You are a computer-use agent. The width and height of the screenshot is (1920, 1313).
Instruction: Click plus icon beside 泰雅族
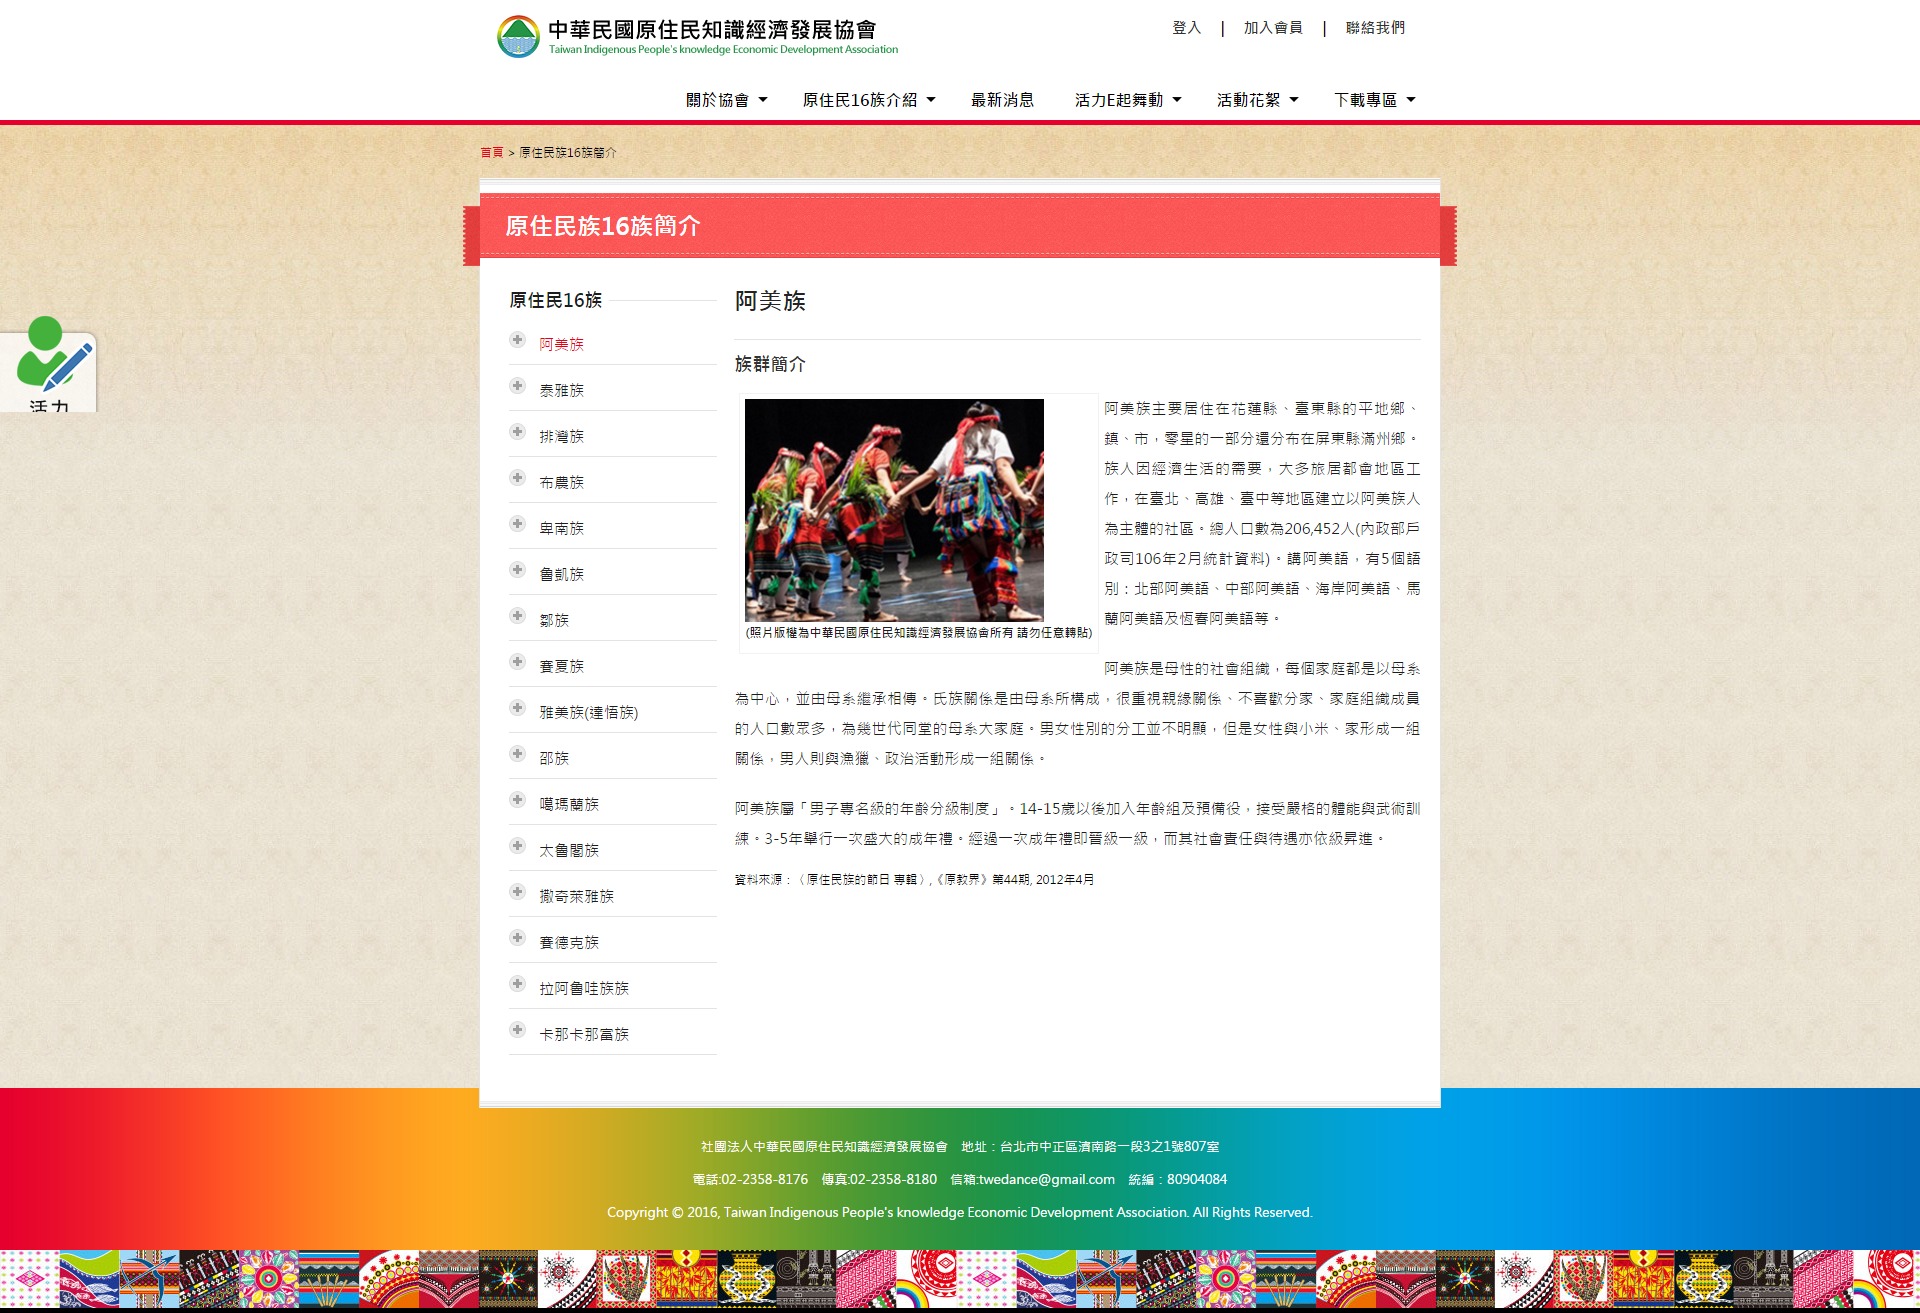517,386
